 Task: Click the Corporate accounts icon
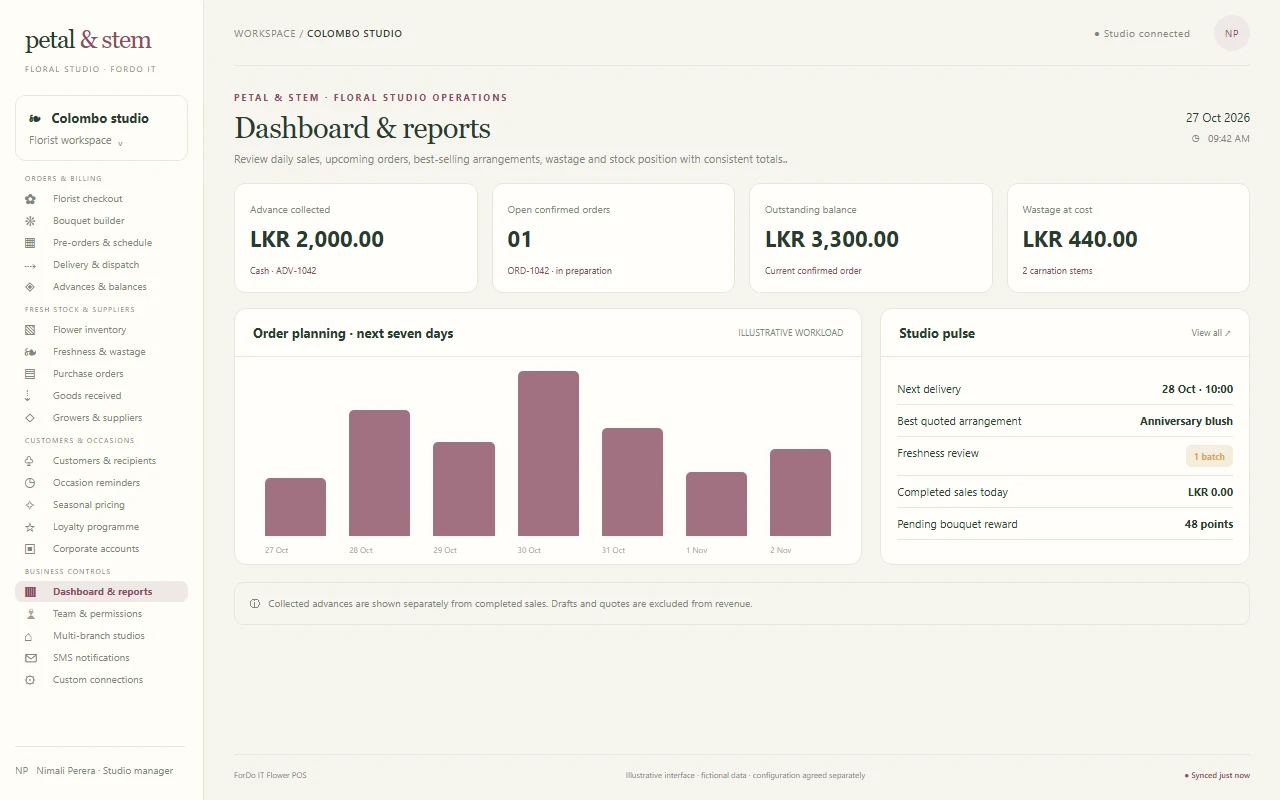30,549
